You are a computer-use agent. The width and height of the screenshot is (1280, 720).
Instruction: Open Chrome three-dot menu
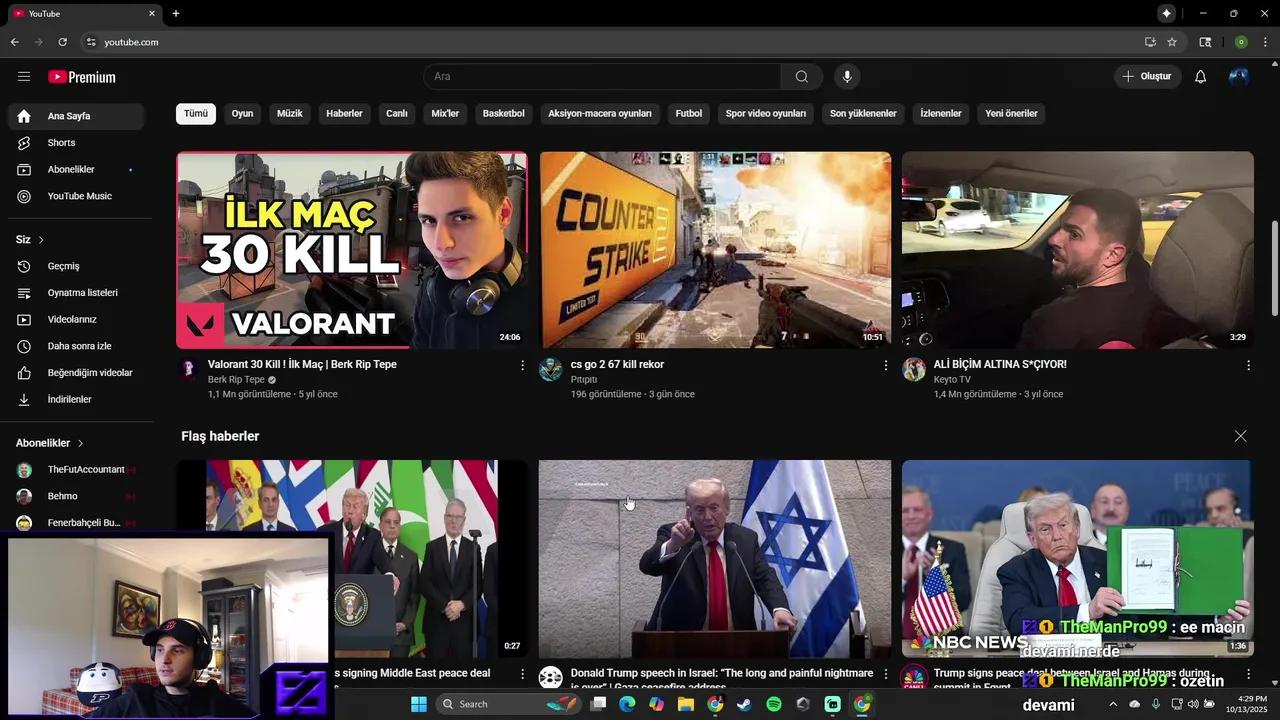(x=1265, y=42)
